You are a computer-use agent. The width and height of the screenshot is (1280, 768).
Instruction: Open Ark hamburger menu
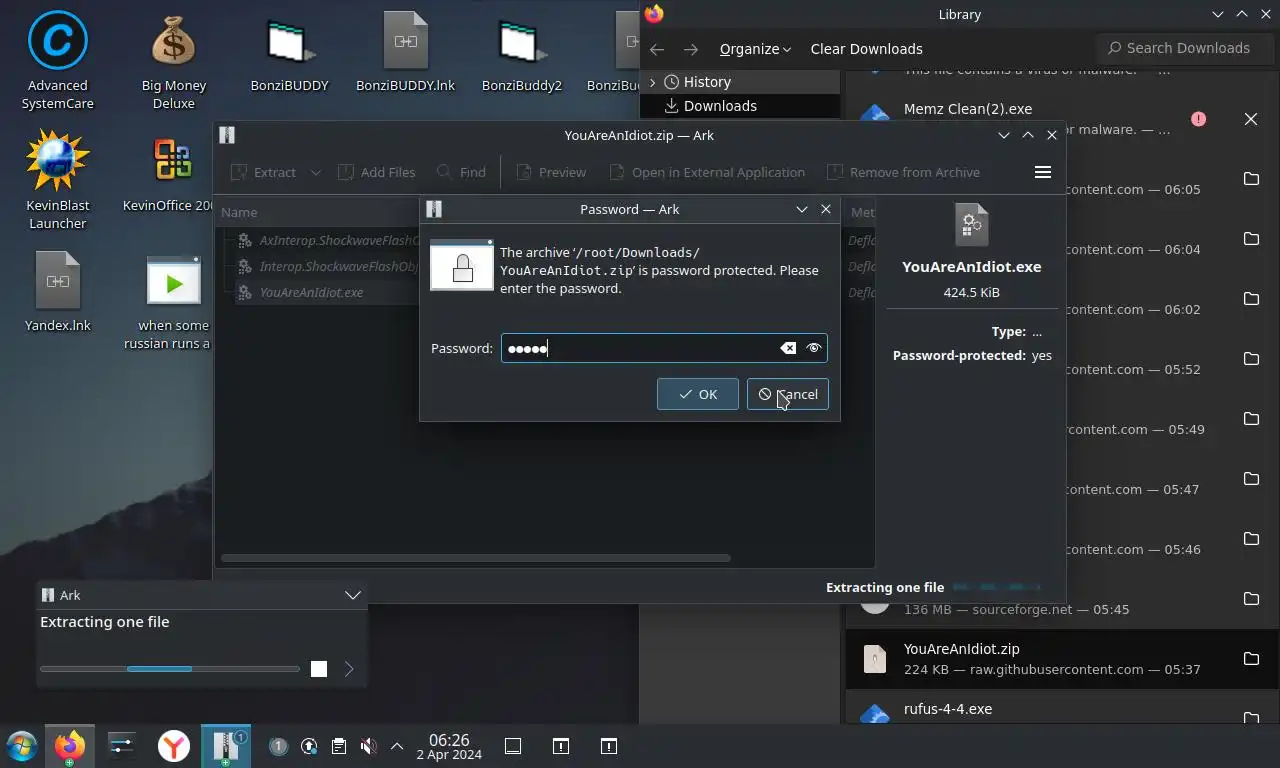[1042, 172]
